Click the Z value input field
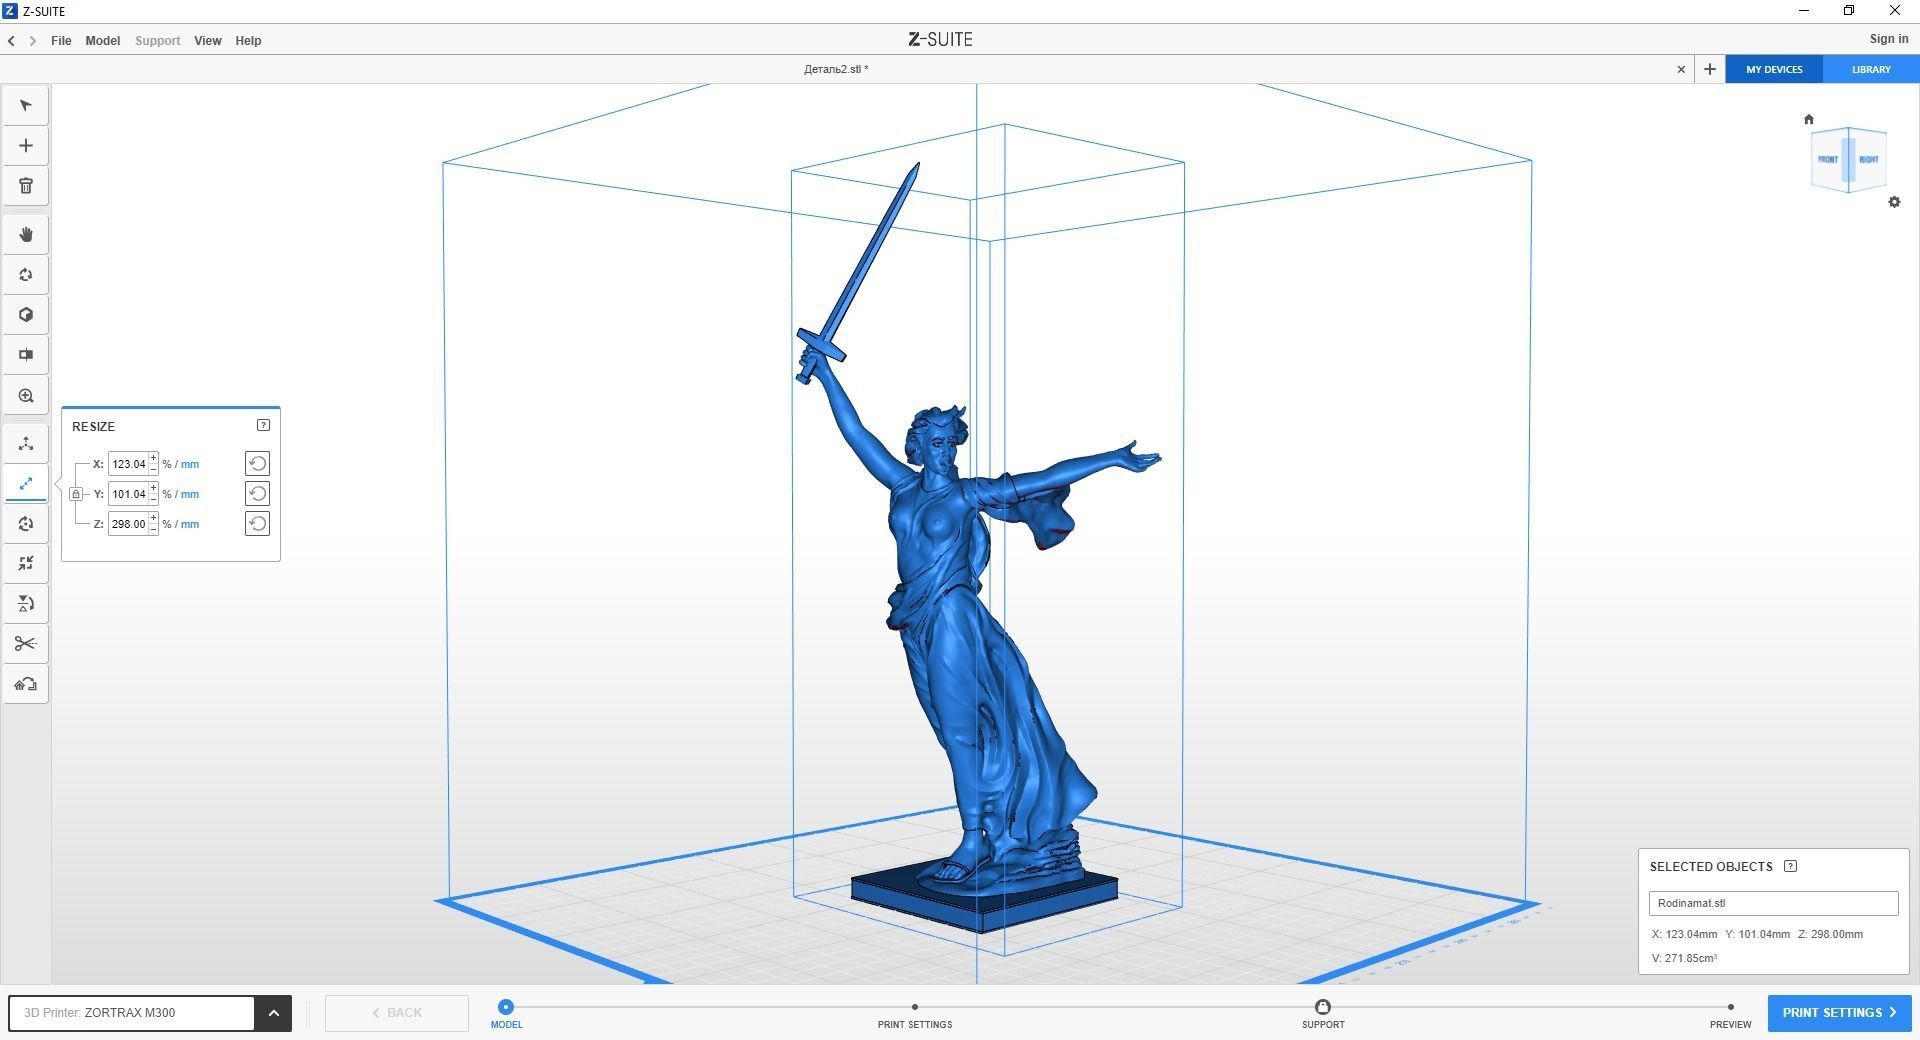 (128, 524)
